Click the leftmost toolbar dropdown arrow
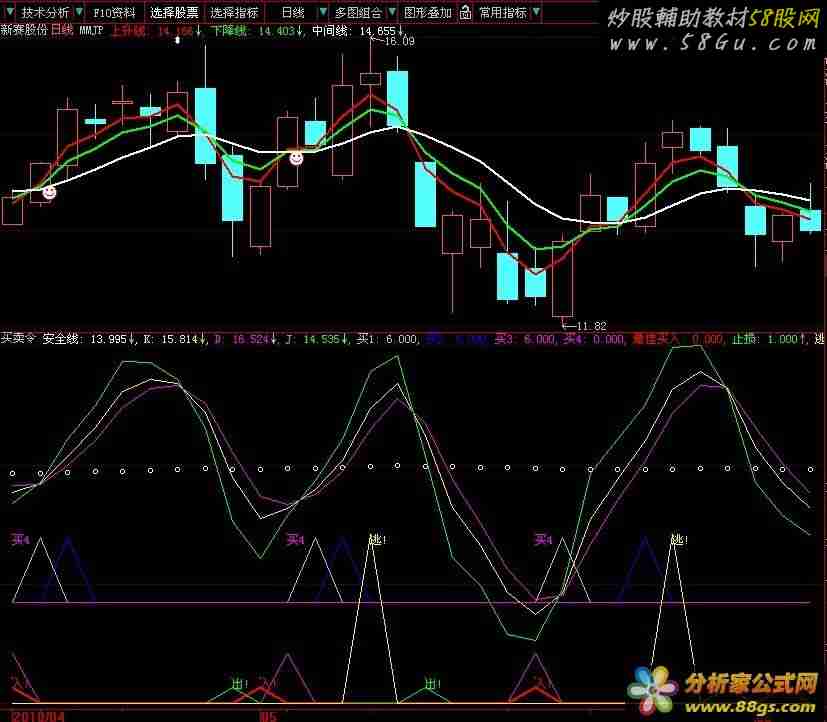Viewport: 827px width, 722px height. tap(10, 12)
